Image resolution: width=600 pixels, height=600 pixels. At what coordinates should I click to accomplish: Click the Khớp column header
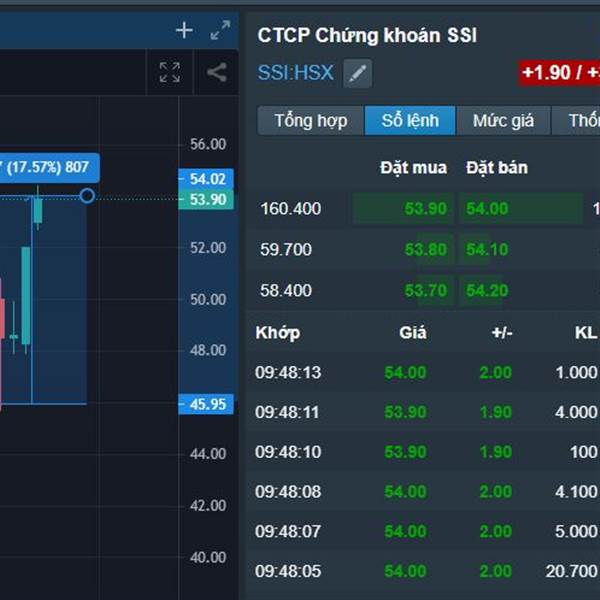coord(278,333)
